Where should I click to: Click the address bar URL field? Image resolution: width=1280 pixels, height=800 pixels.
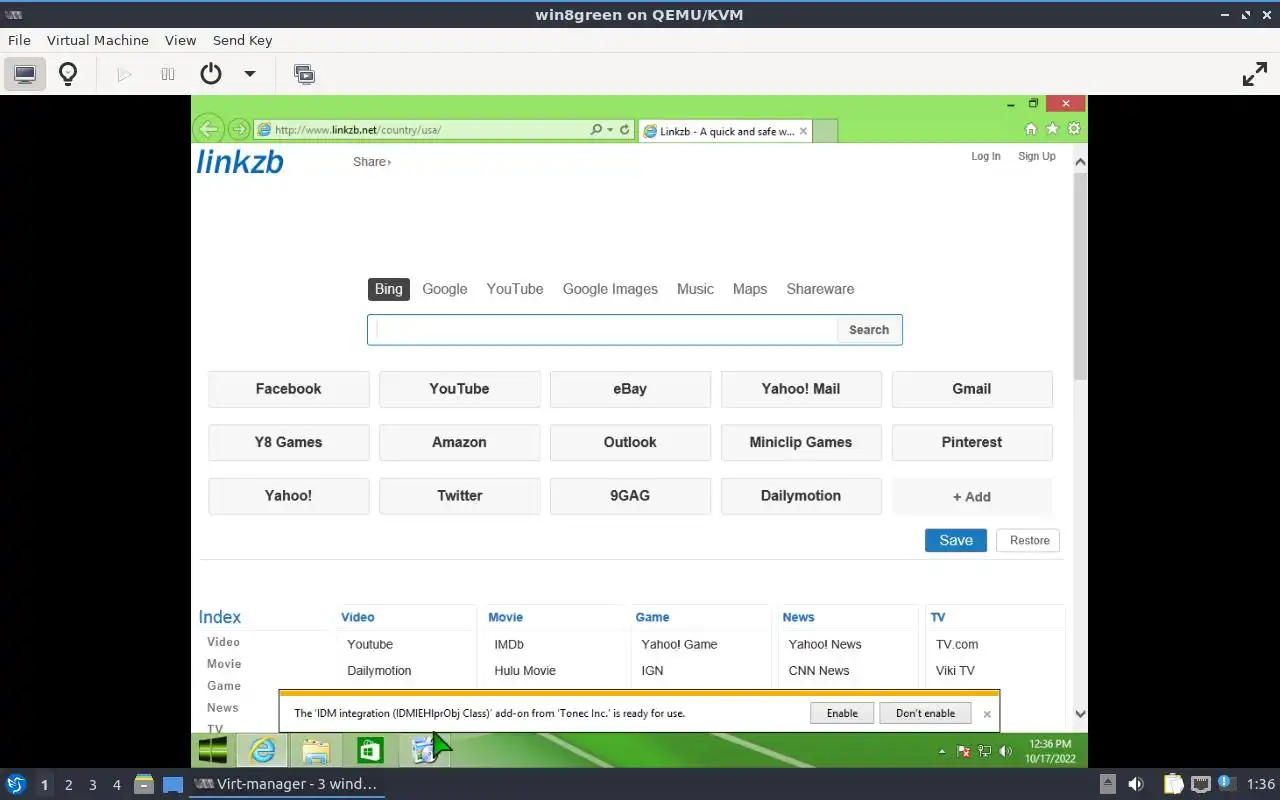click(x=420, y=130)
